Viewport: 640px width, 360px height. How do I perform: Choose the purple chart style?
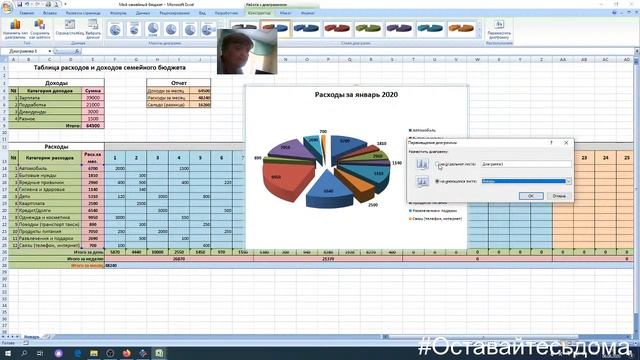(x=399, y=29)
